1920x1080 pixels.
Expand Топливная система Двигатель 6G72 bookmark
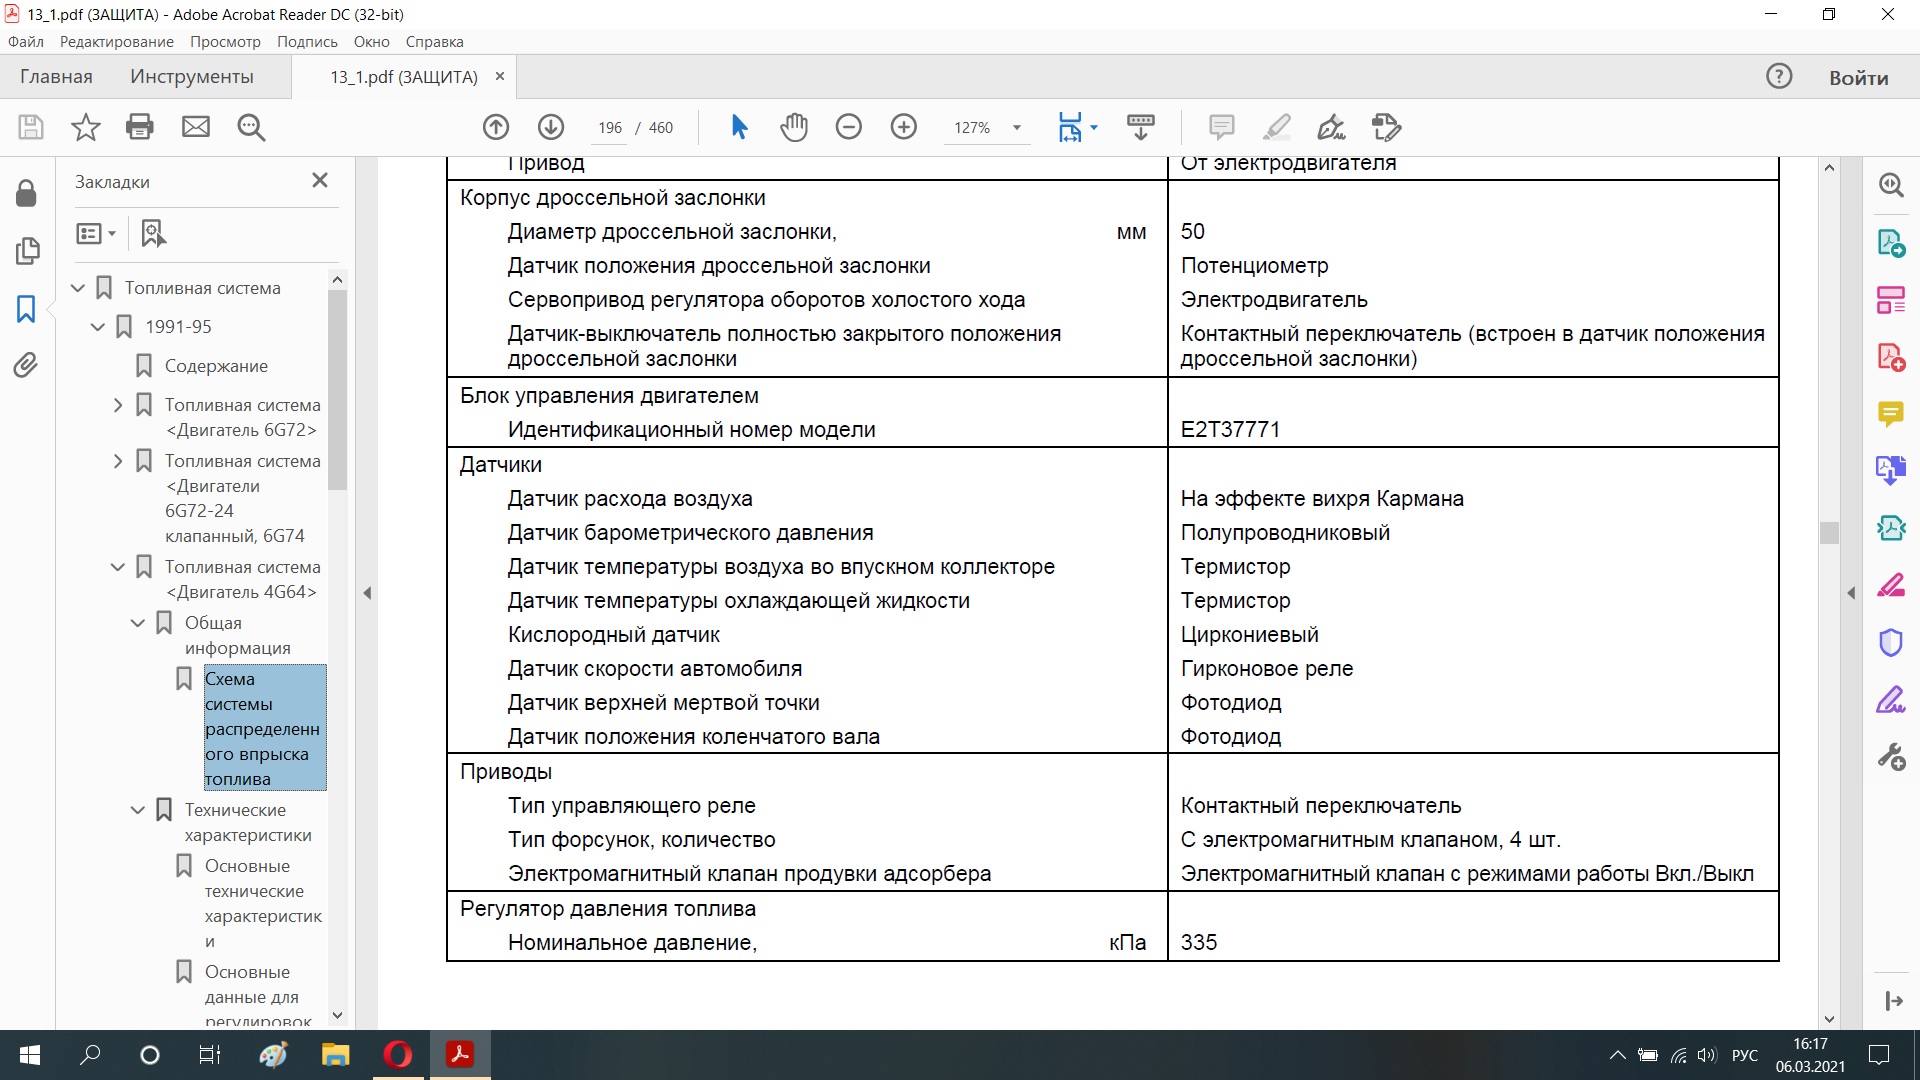coord(118,405)
